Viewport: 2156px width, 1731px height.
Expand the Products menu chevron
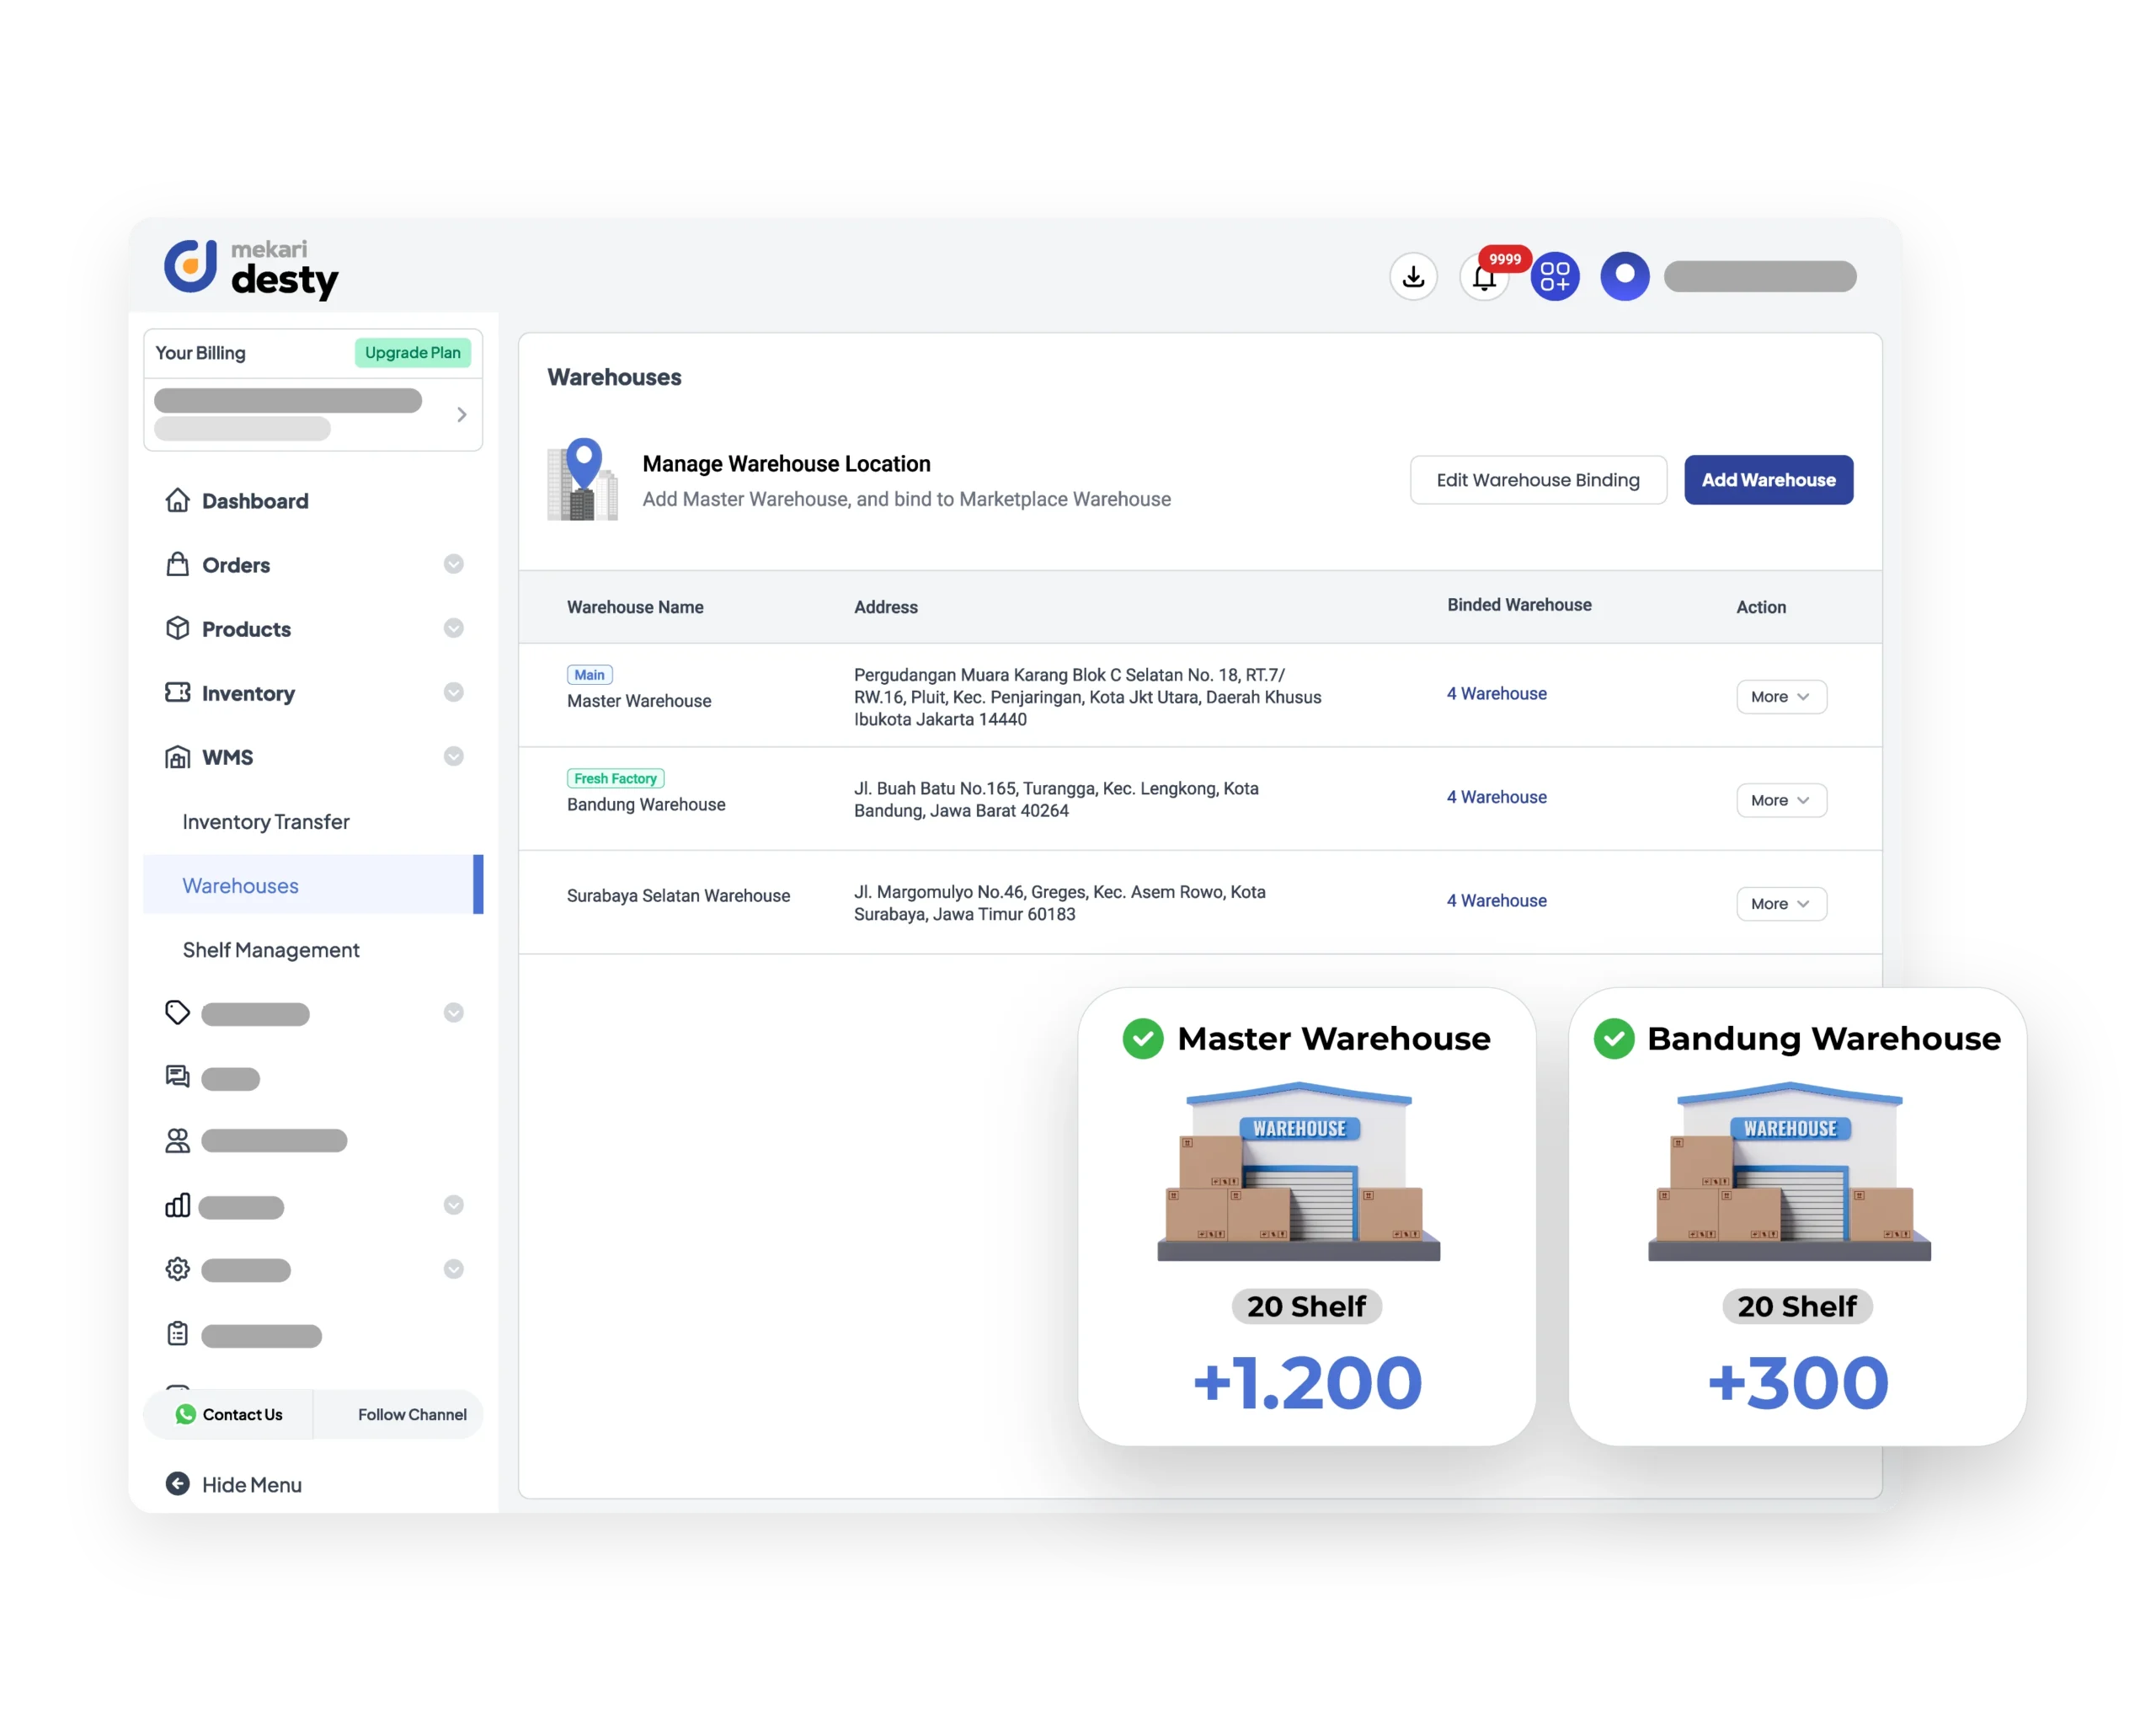453,628
